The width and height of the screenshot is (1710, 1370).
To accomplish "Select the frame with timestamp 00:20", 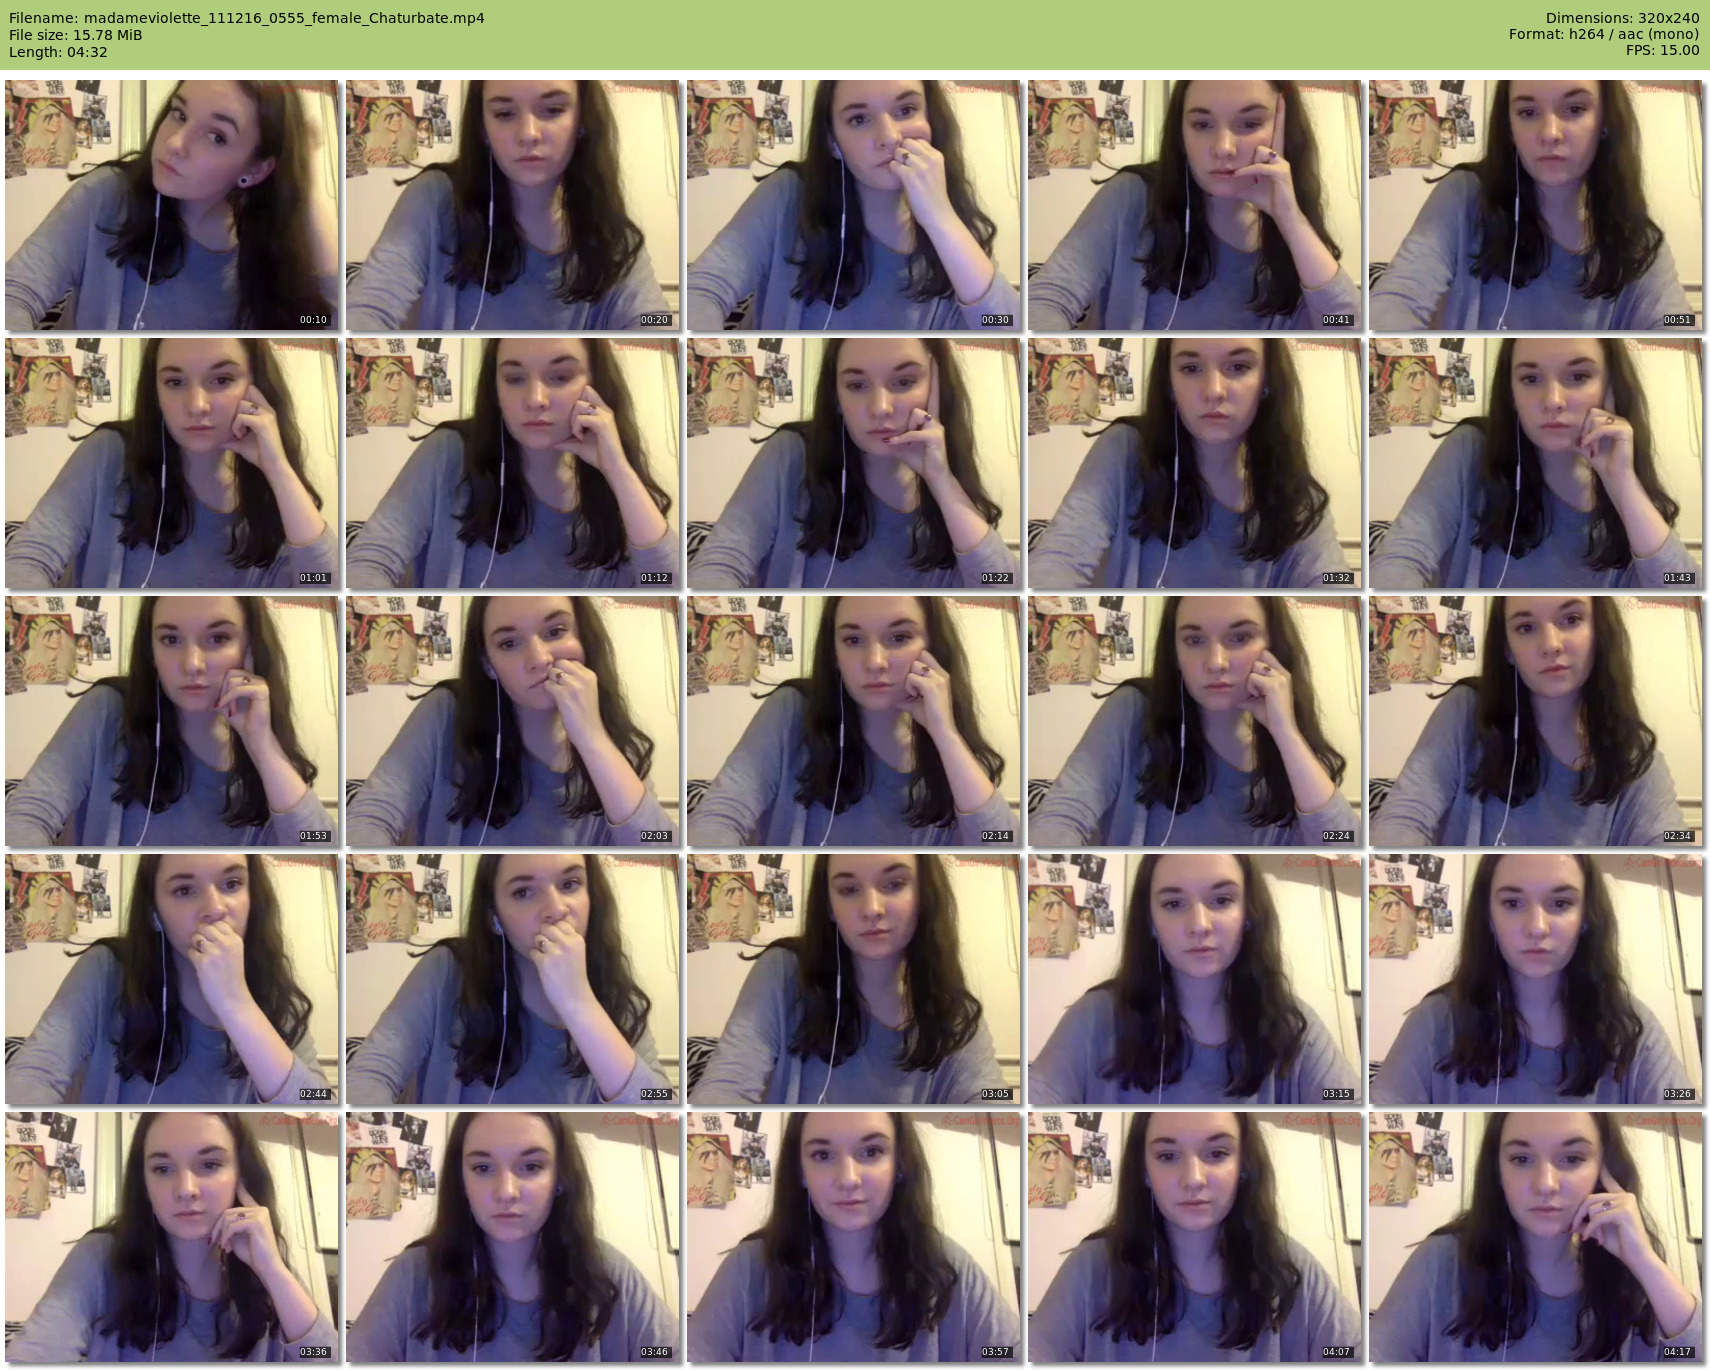I will (513, 205).
